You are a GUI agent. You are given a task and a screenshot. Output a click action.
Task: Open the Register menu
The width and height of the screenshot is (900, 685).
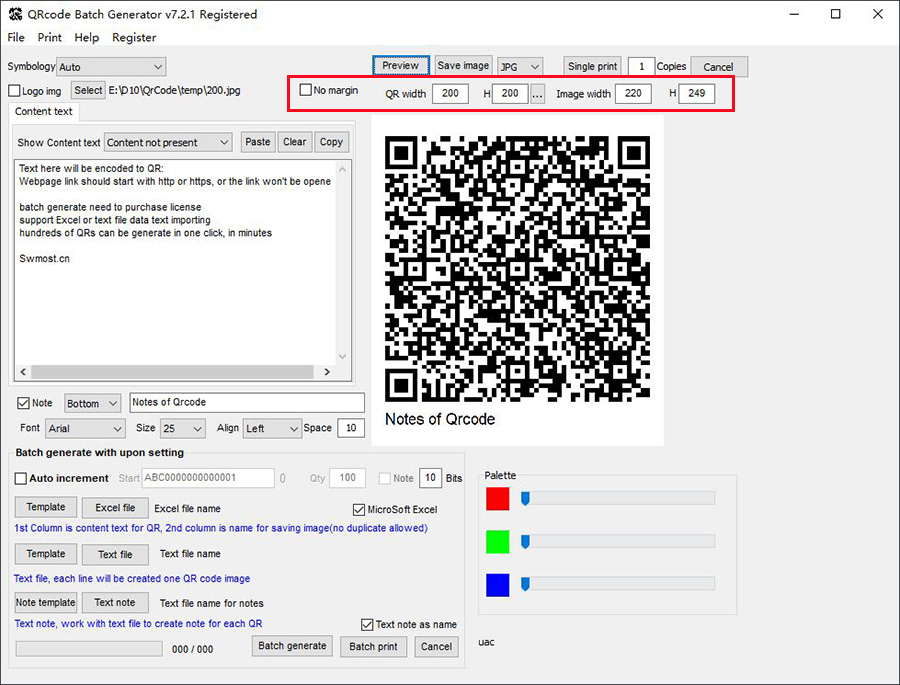[134, 37]
